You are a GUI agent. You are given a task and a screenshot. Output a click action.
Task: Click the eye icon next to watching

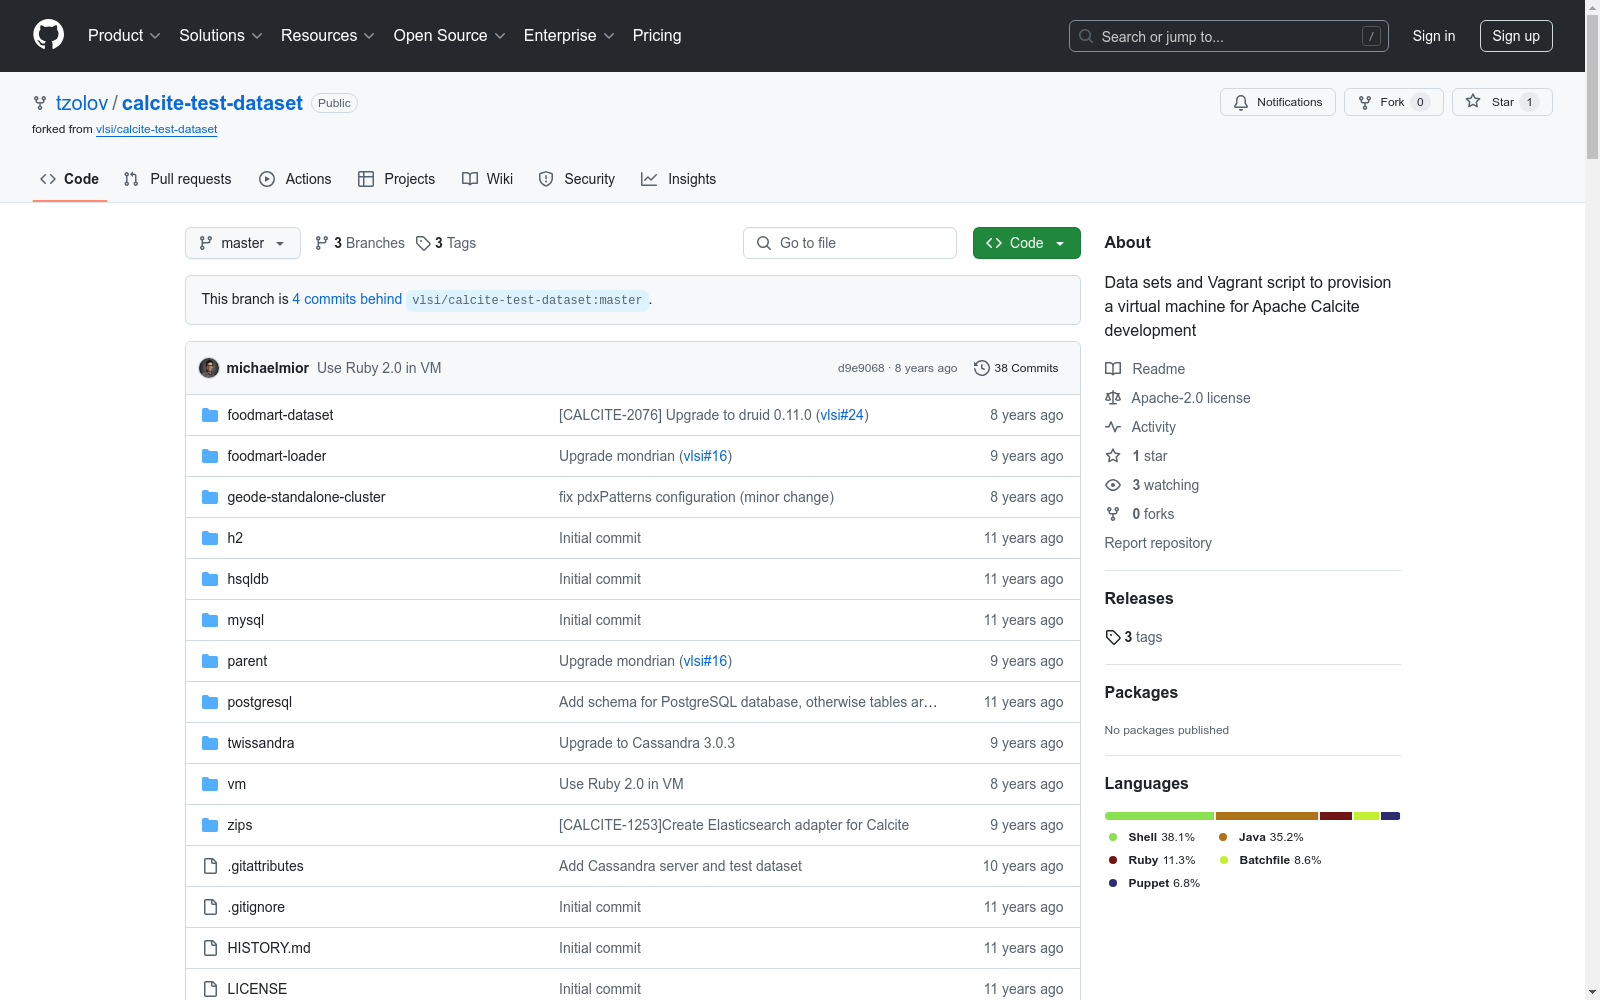point(1113,485)
